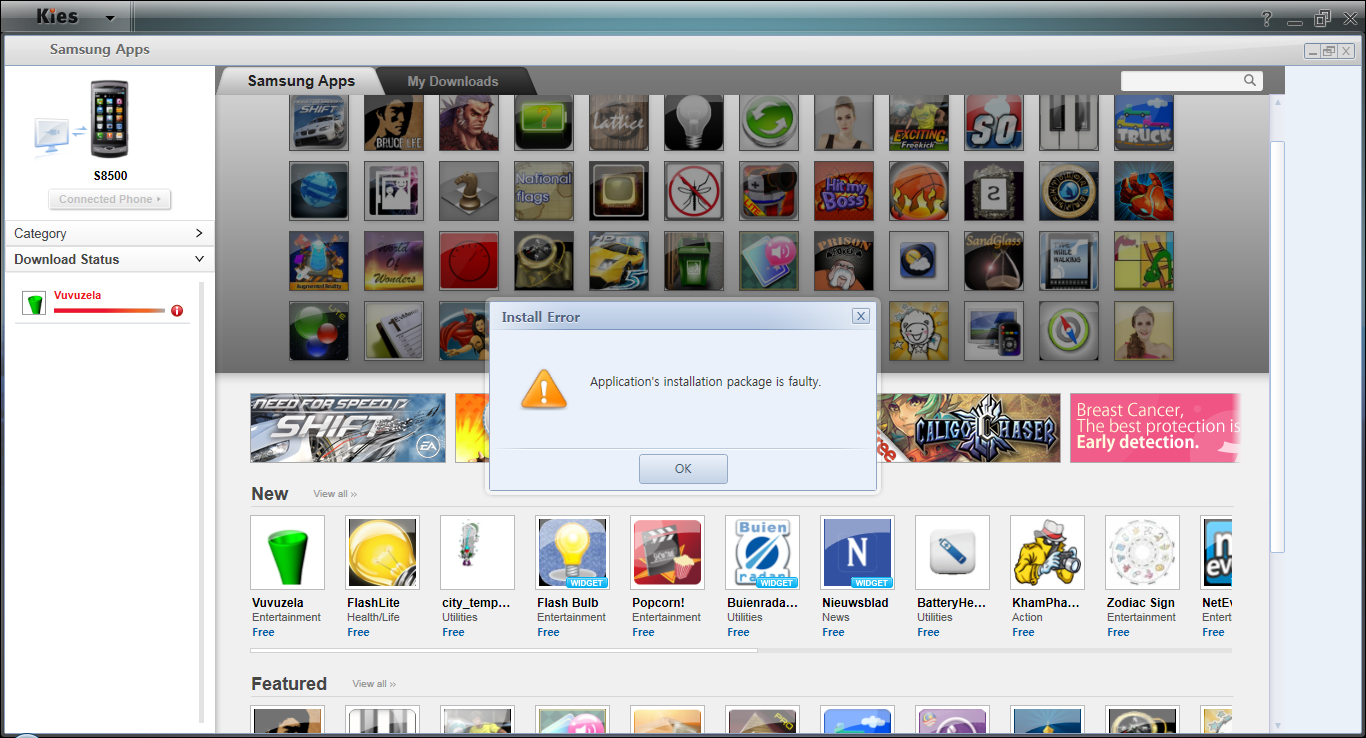Select the Samsung Apps tab
Image resolution: width=1366 pixels, height=738 pixels.
pyautogui.click(x=301, y=81)
